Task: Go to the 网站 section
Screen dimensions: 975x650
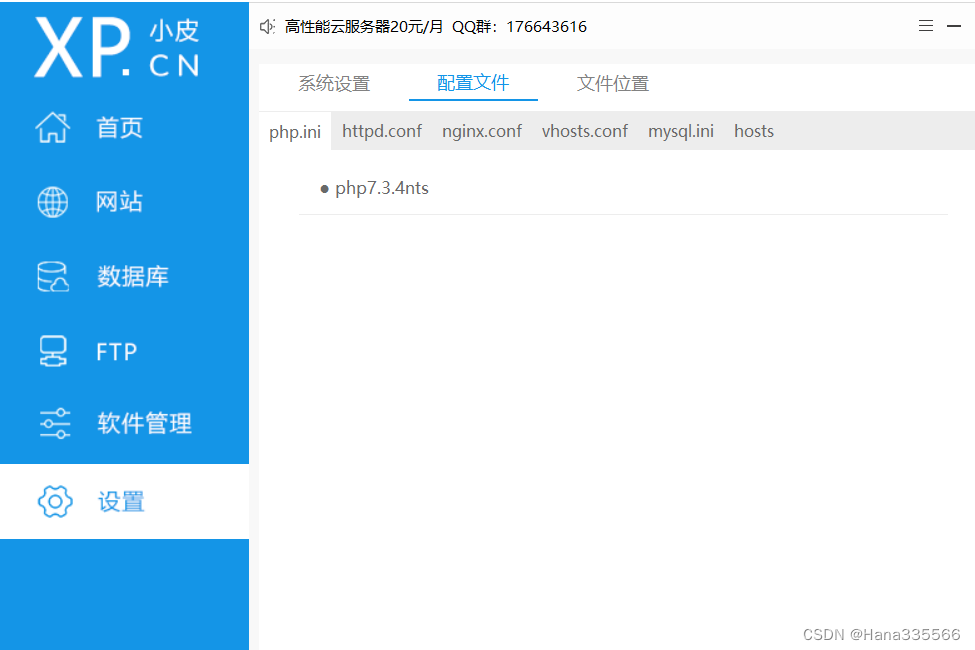Action: [119, 202]
